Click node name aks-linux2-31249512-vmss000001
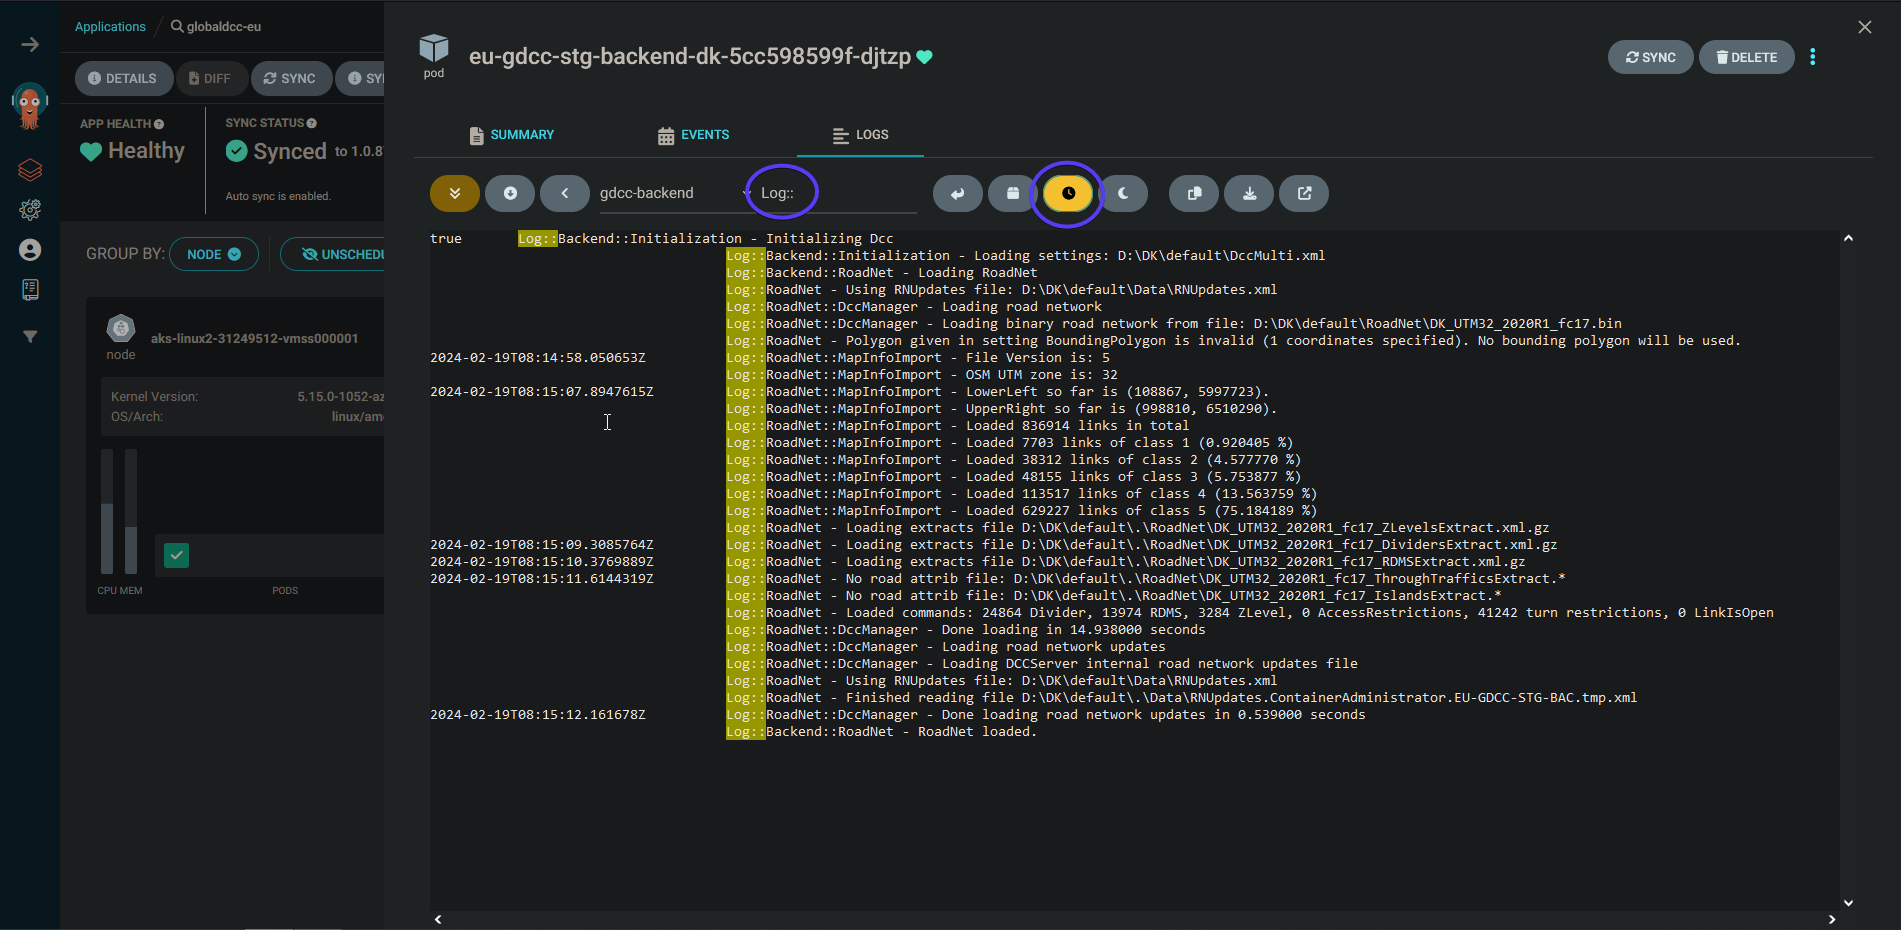The height and width of the screenshot is (930, 1901). tap(254, 339)
